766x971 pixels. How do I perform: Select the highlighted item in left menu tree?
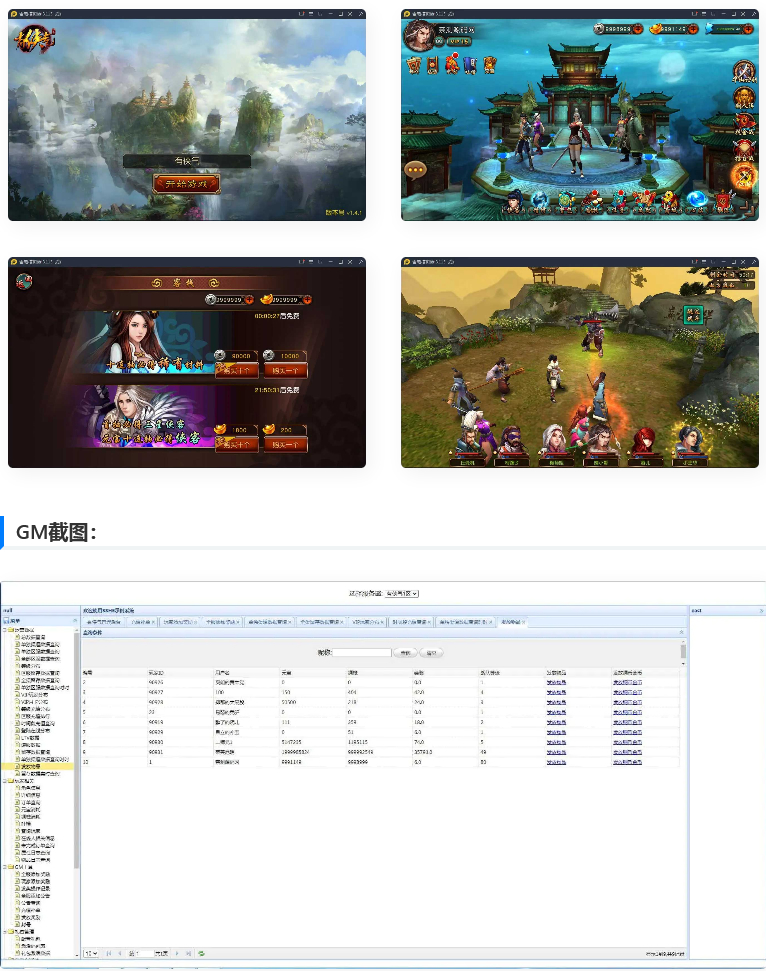point(32,766)
